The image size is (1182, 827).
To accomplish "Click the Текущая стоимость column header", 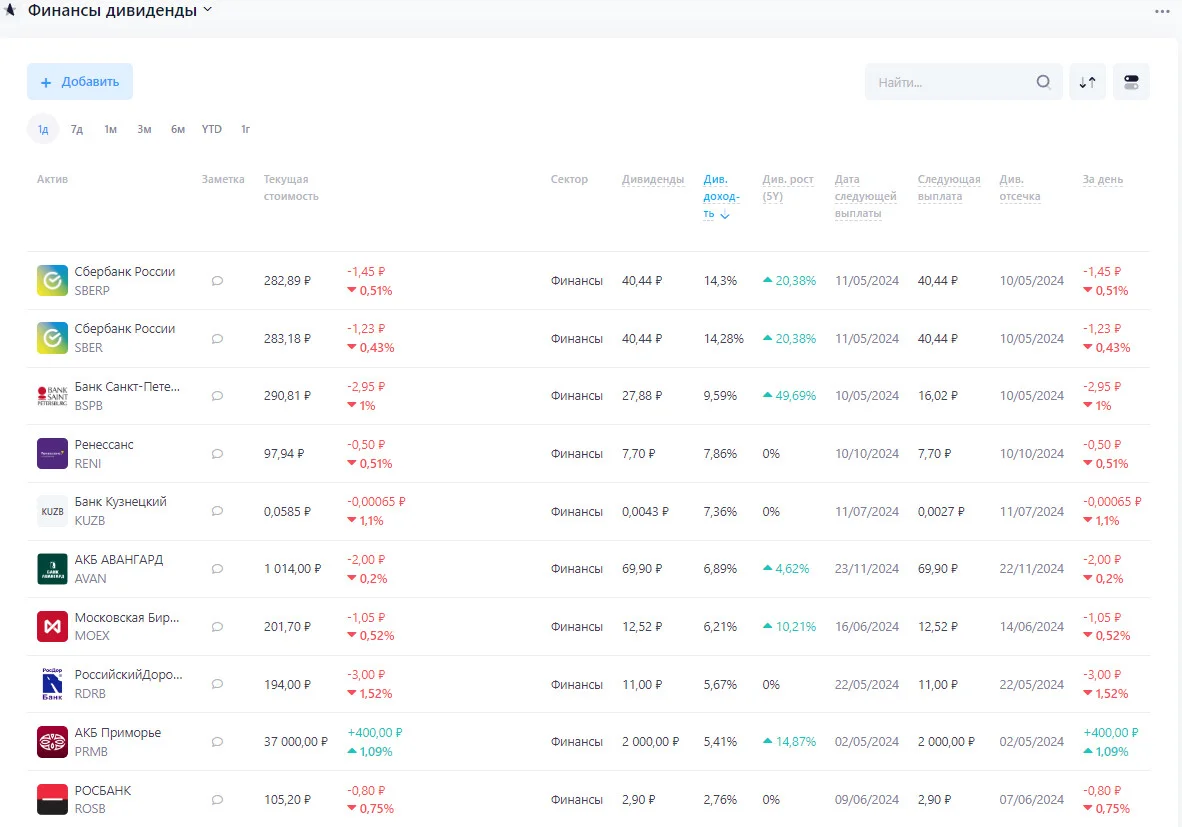I will tap(291, 188).
